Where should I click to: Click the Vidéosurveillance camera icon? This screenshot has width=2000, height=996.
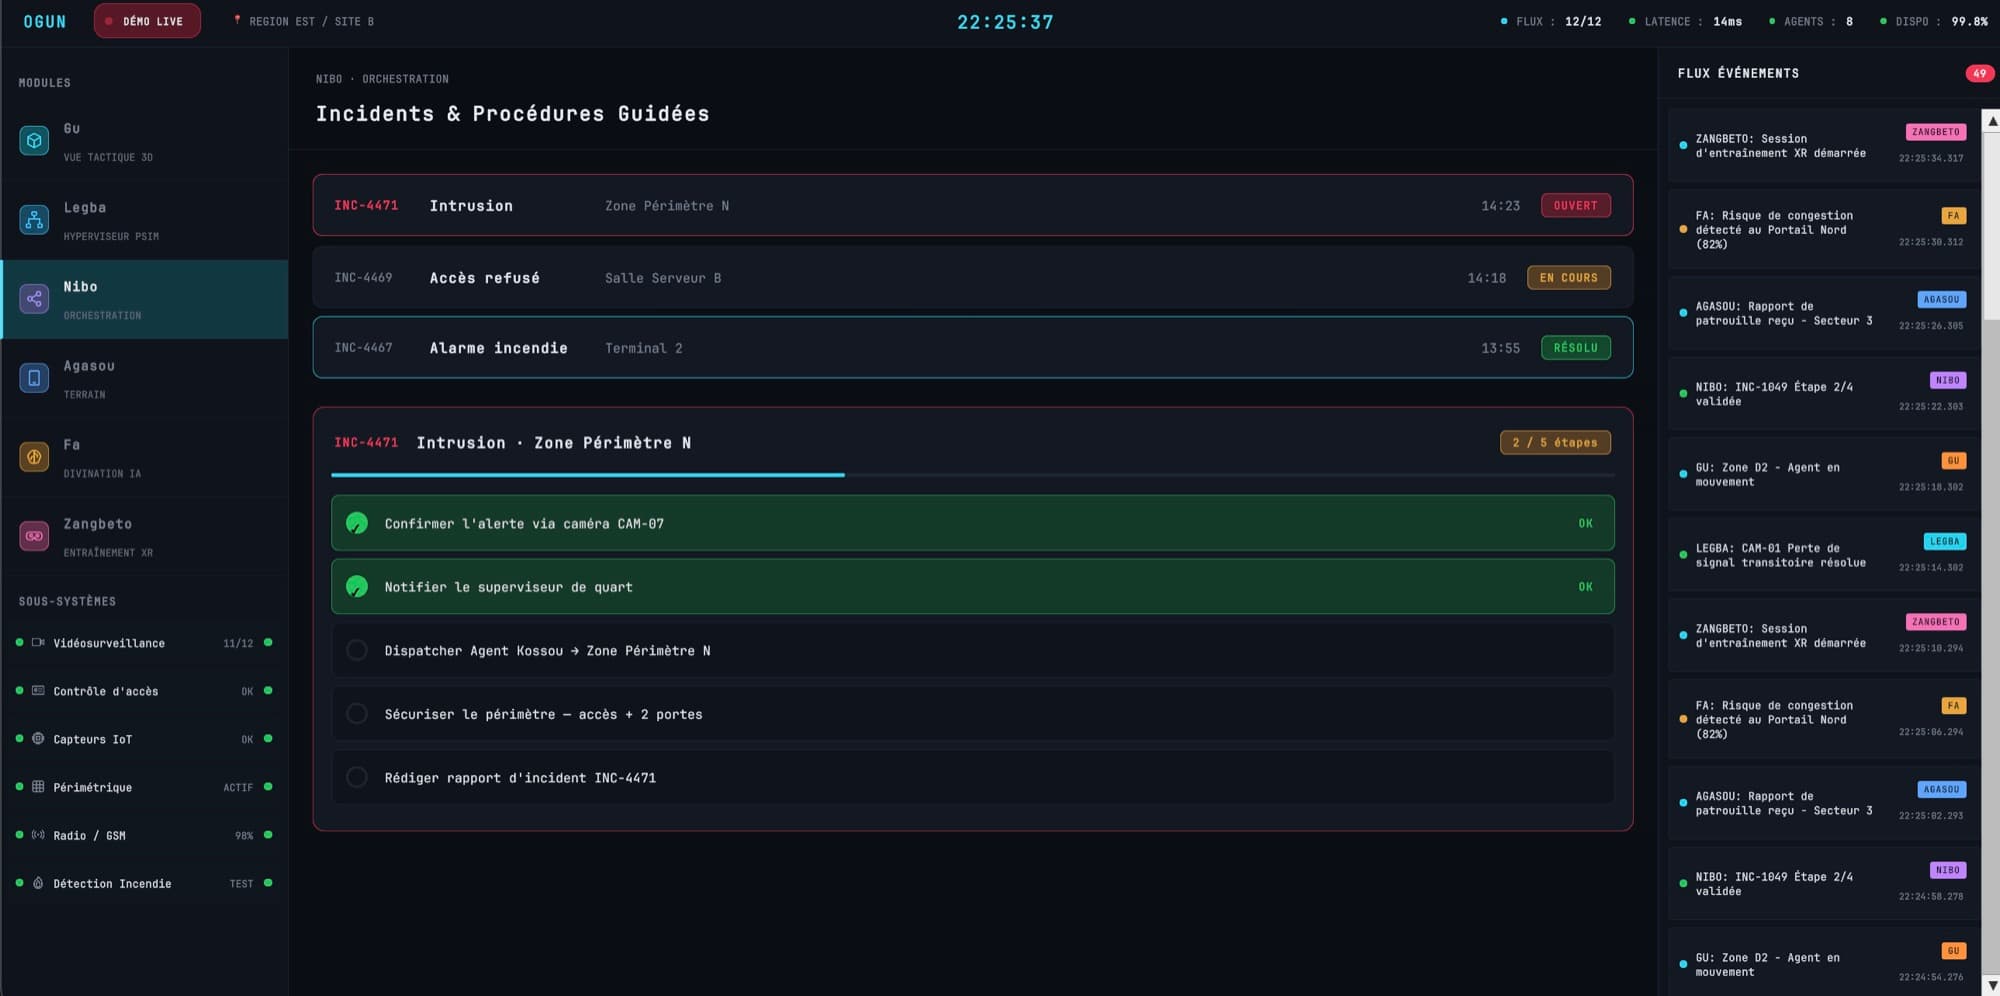(38, 643)
